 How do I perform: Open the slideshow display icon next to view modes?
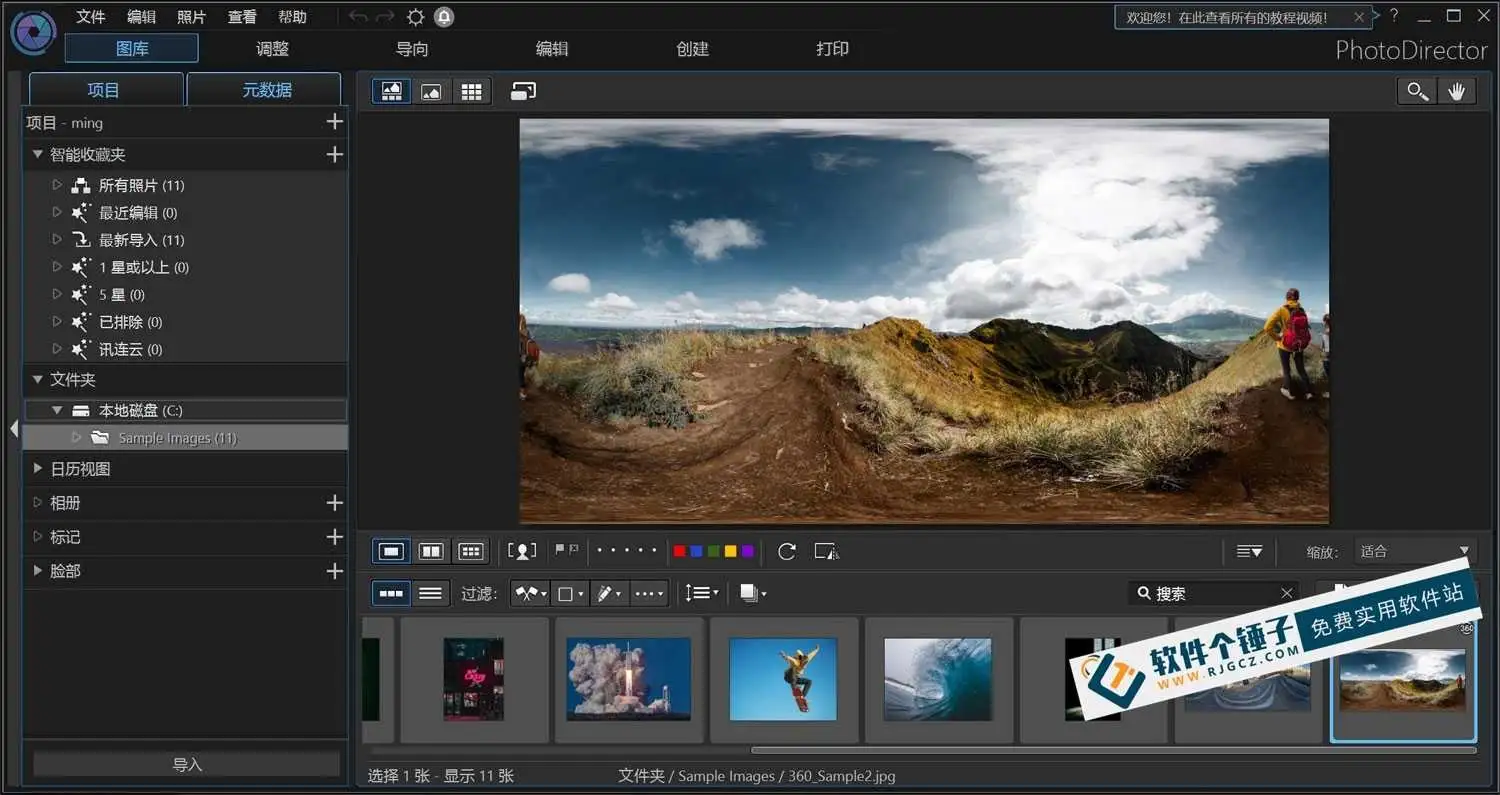point(523,91)
